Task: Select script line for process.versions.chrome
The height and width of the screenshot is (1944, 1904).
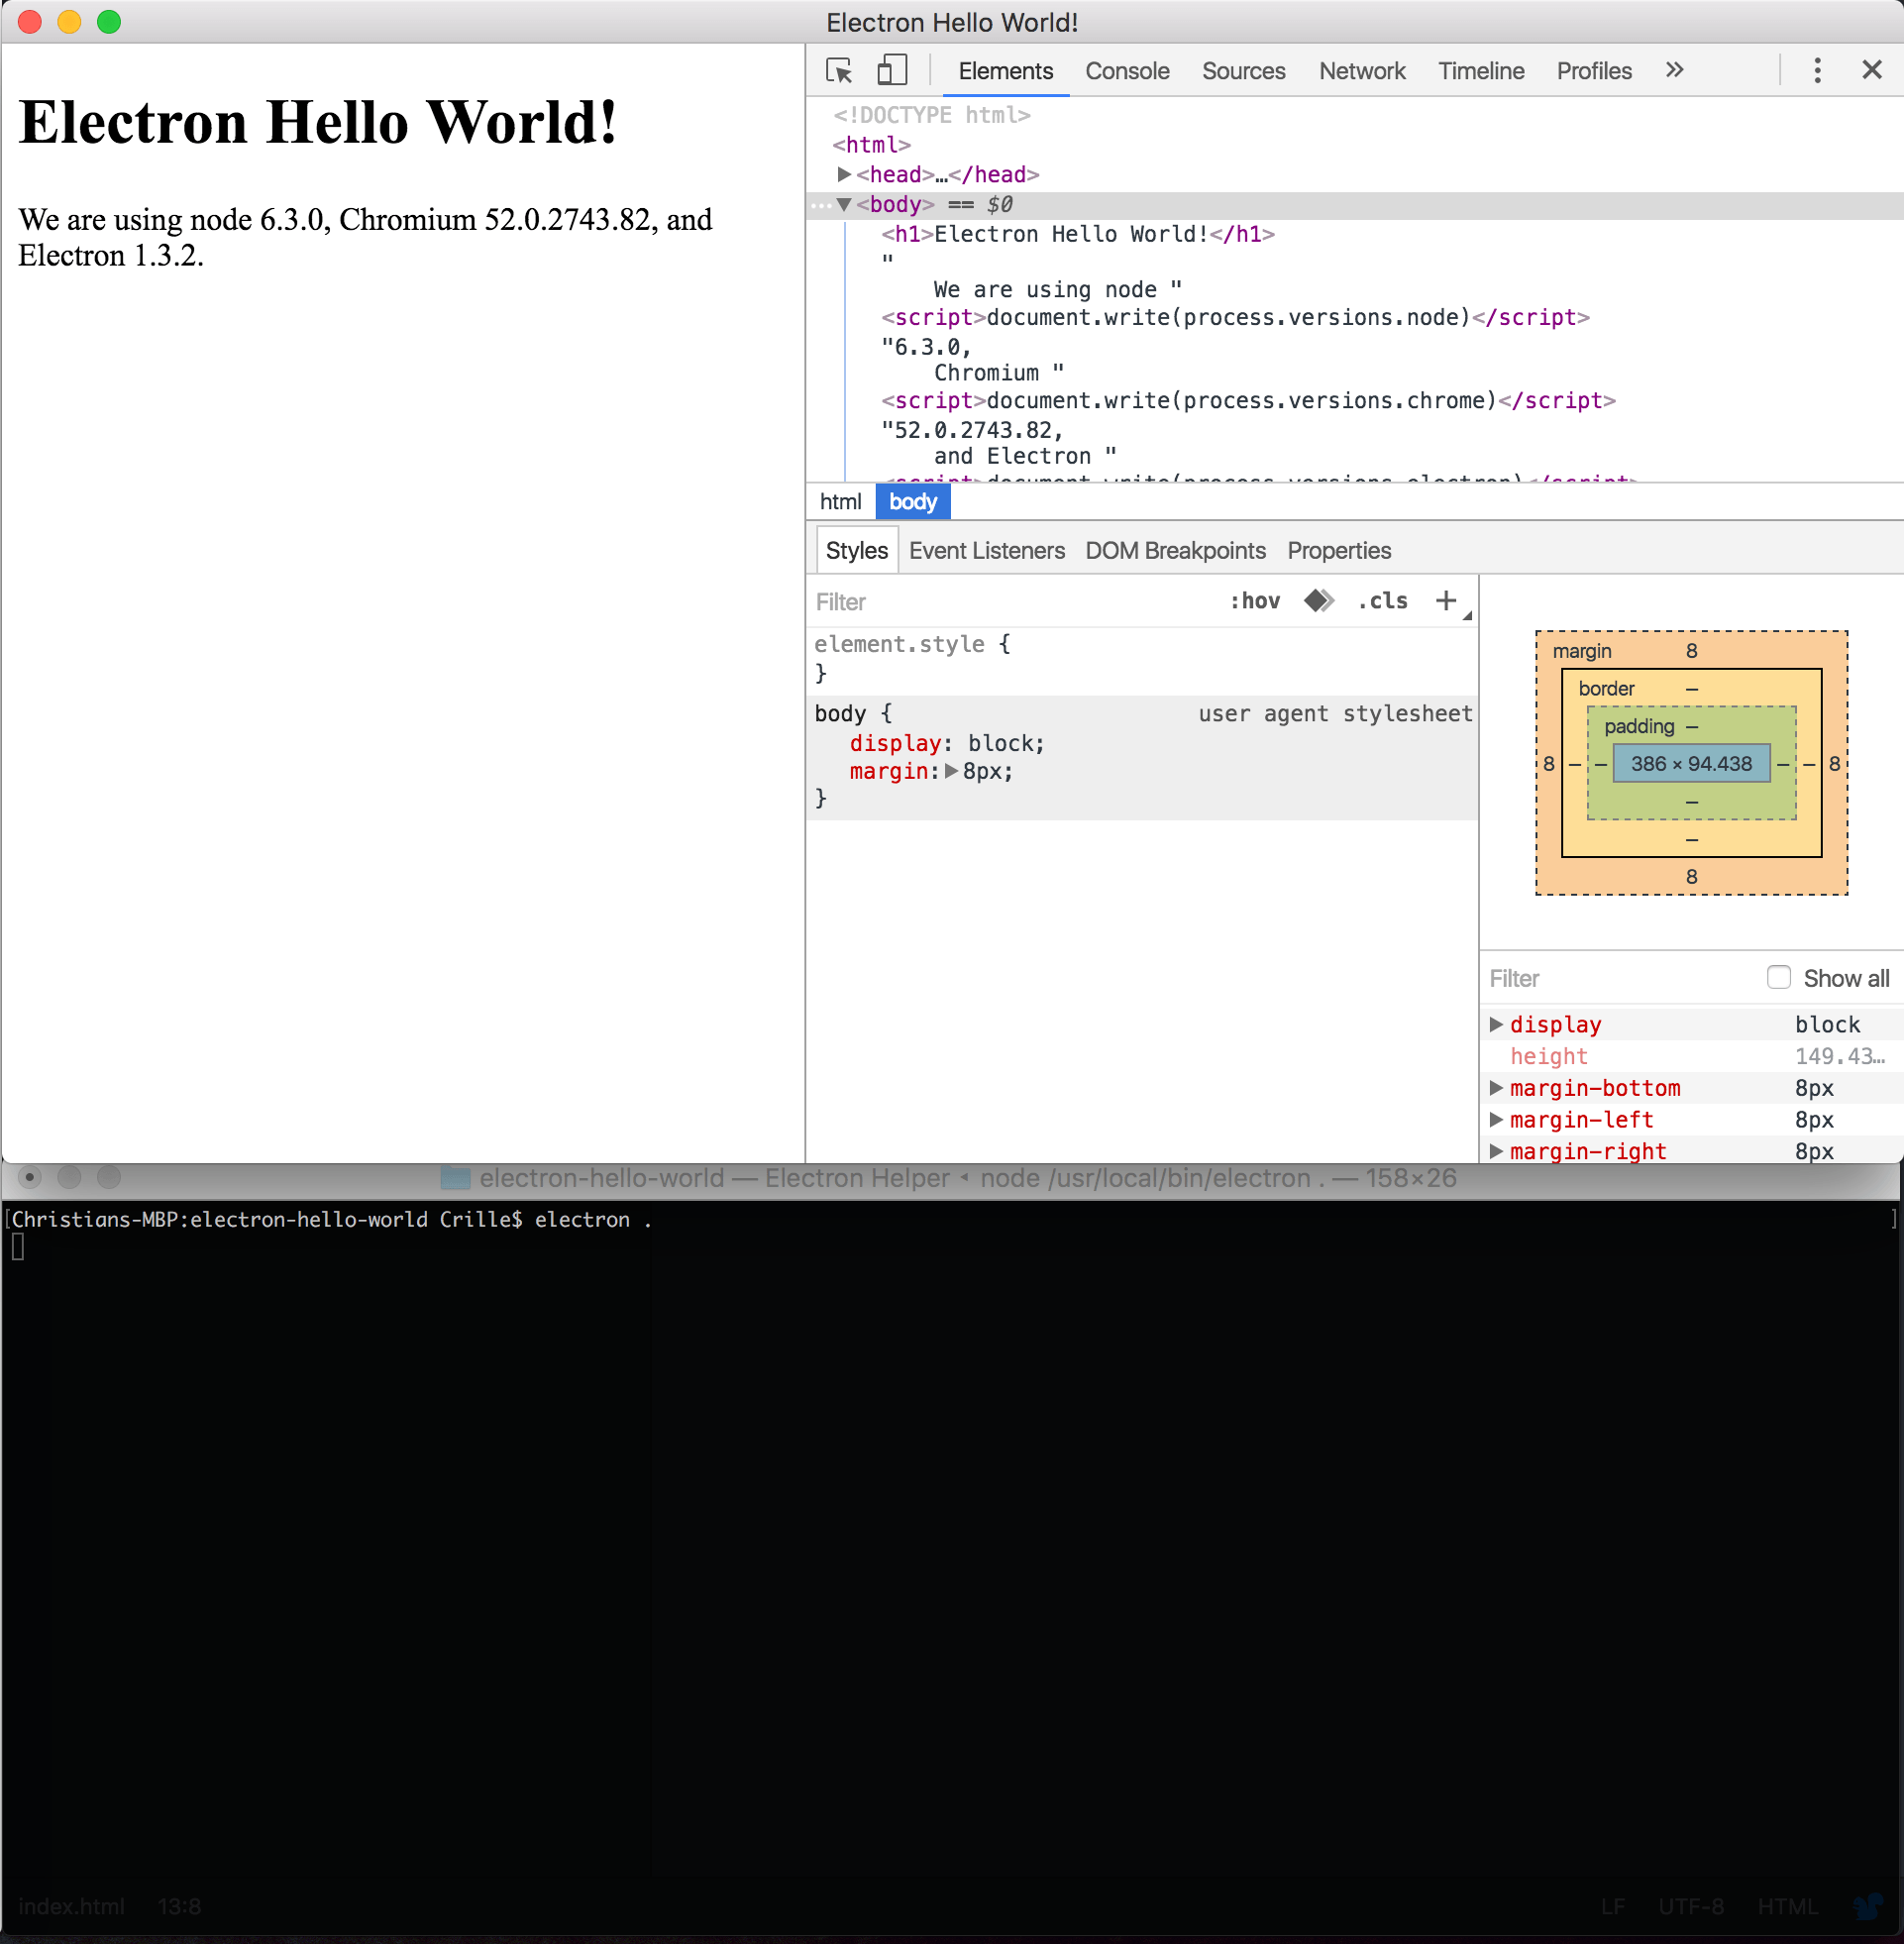Action: pos(1248,400)
